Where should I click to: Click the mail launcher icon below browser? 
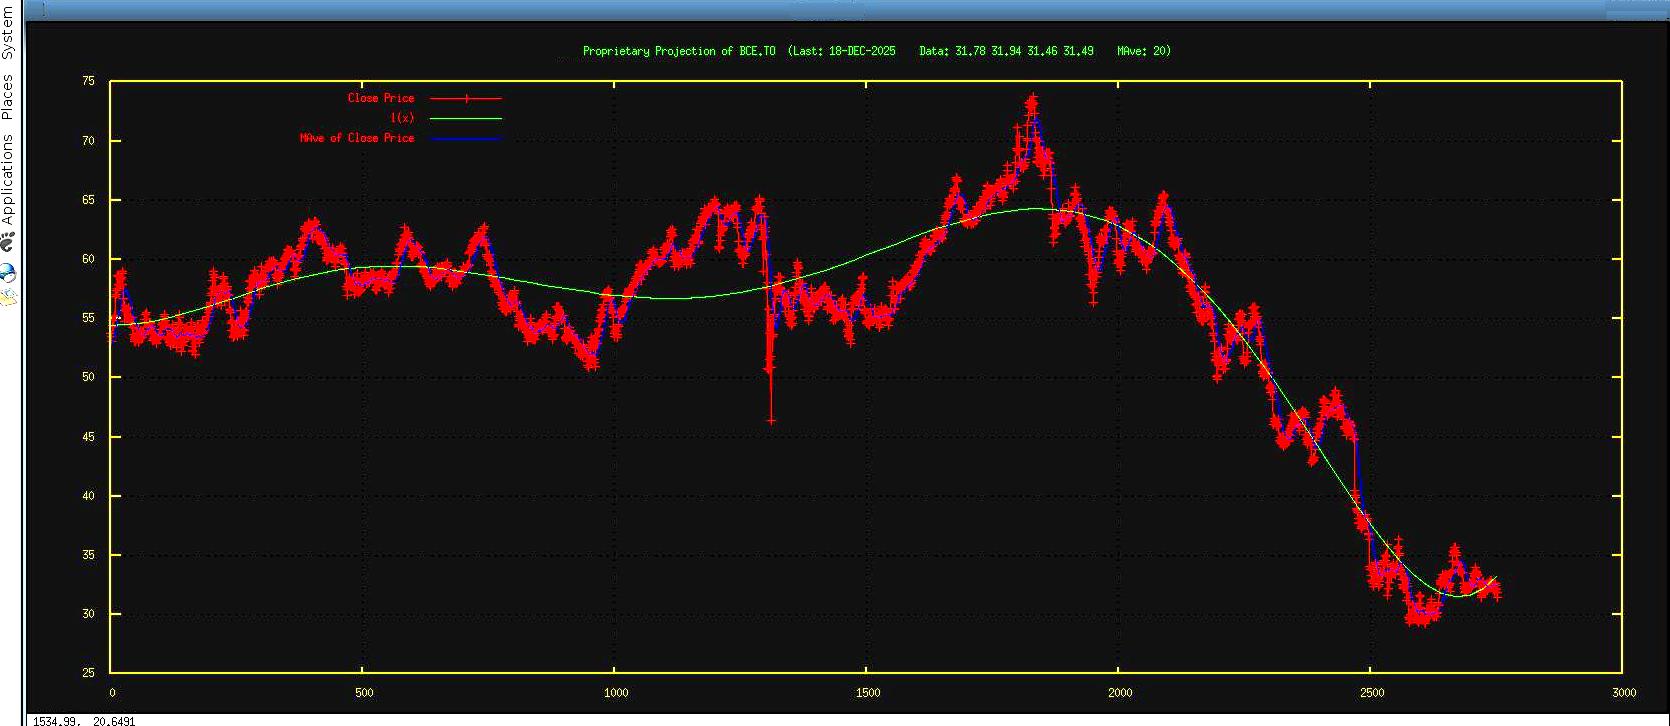9,297
